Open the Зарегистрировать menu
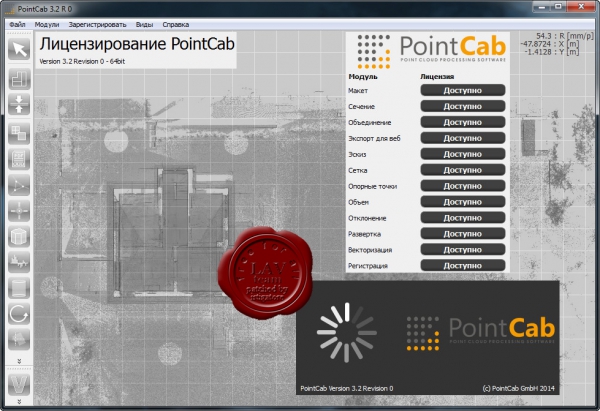Image resolution: width=600 pixels, height=411 pixels. tap(97, 24)
